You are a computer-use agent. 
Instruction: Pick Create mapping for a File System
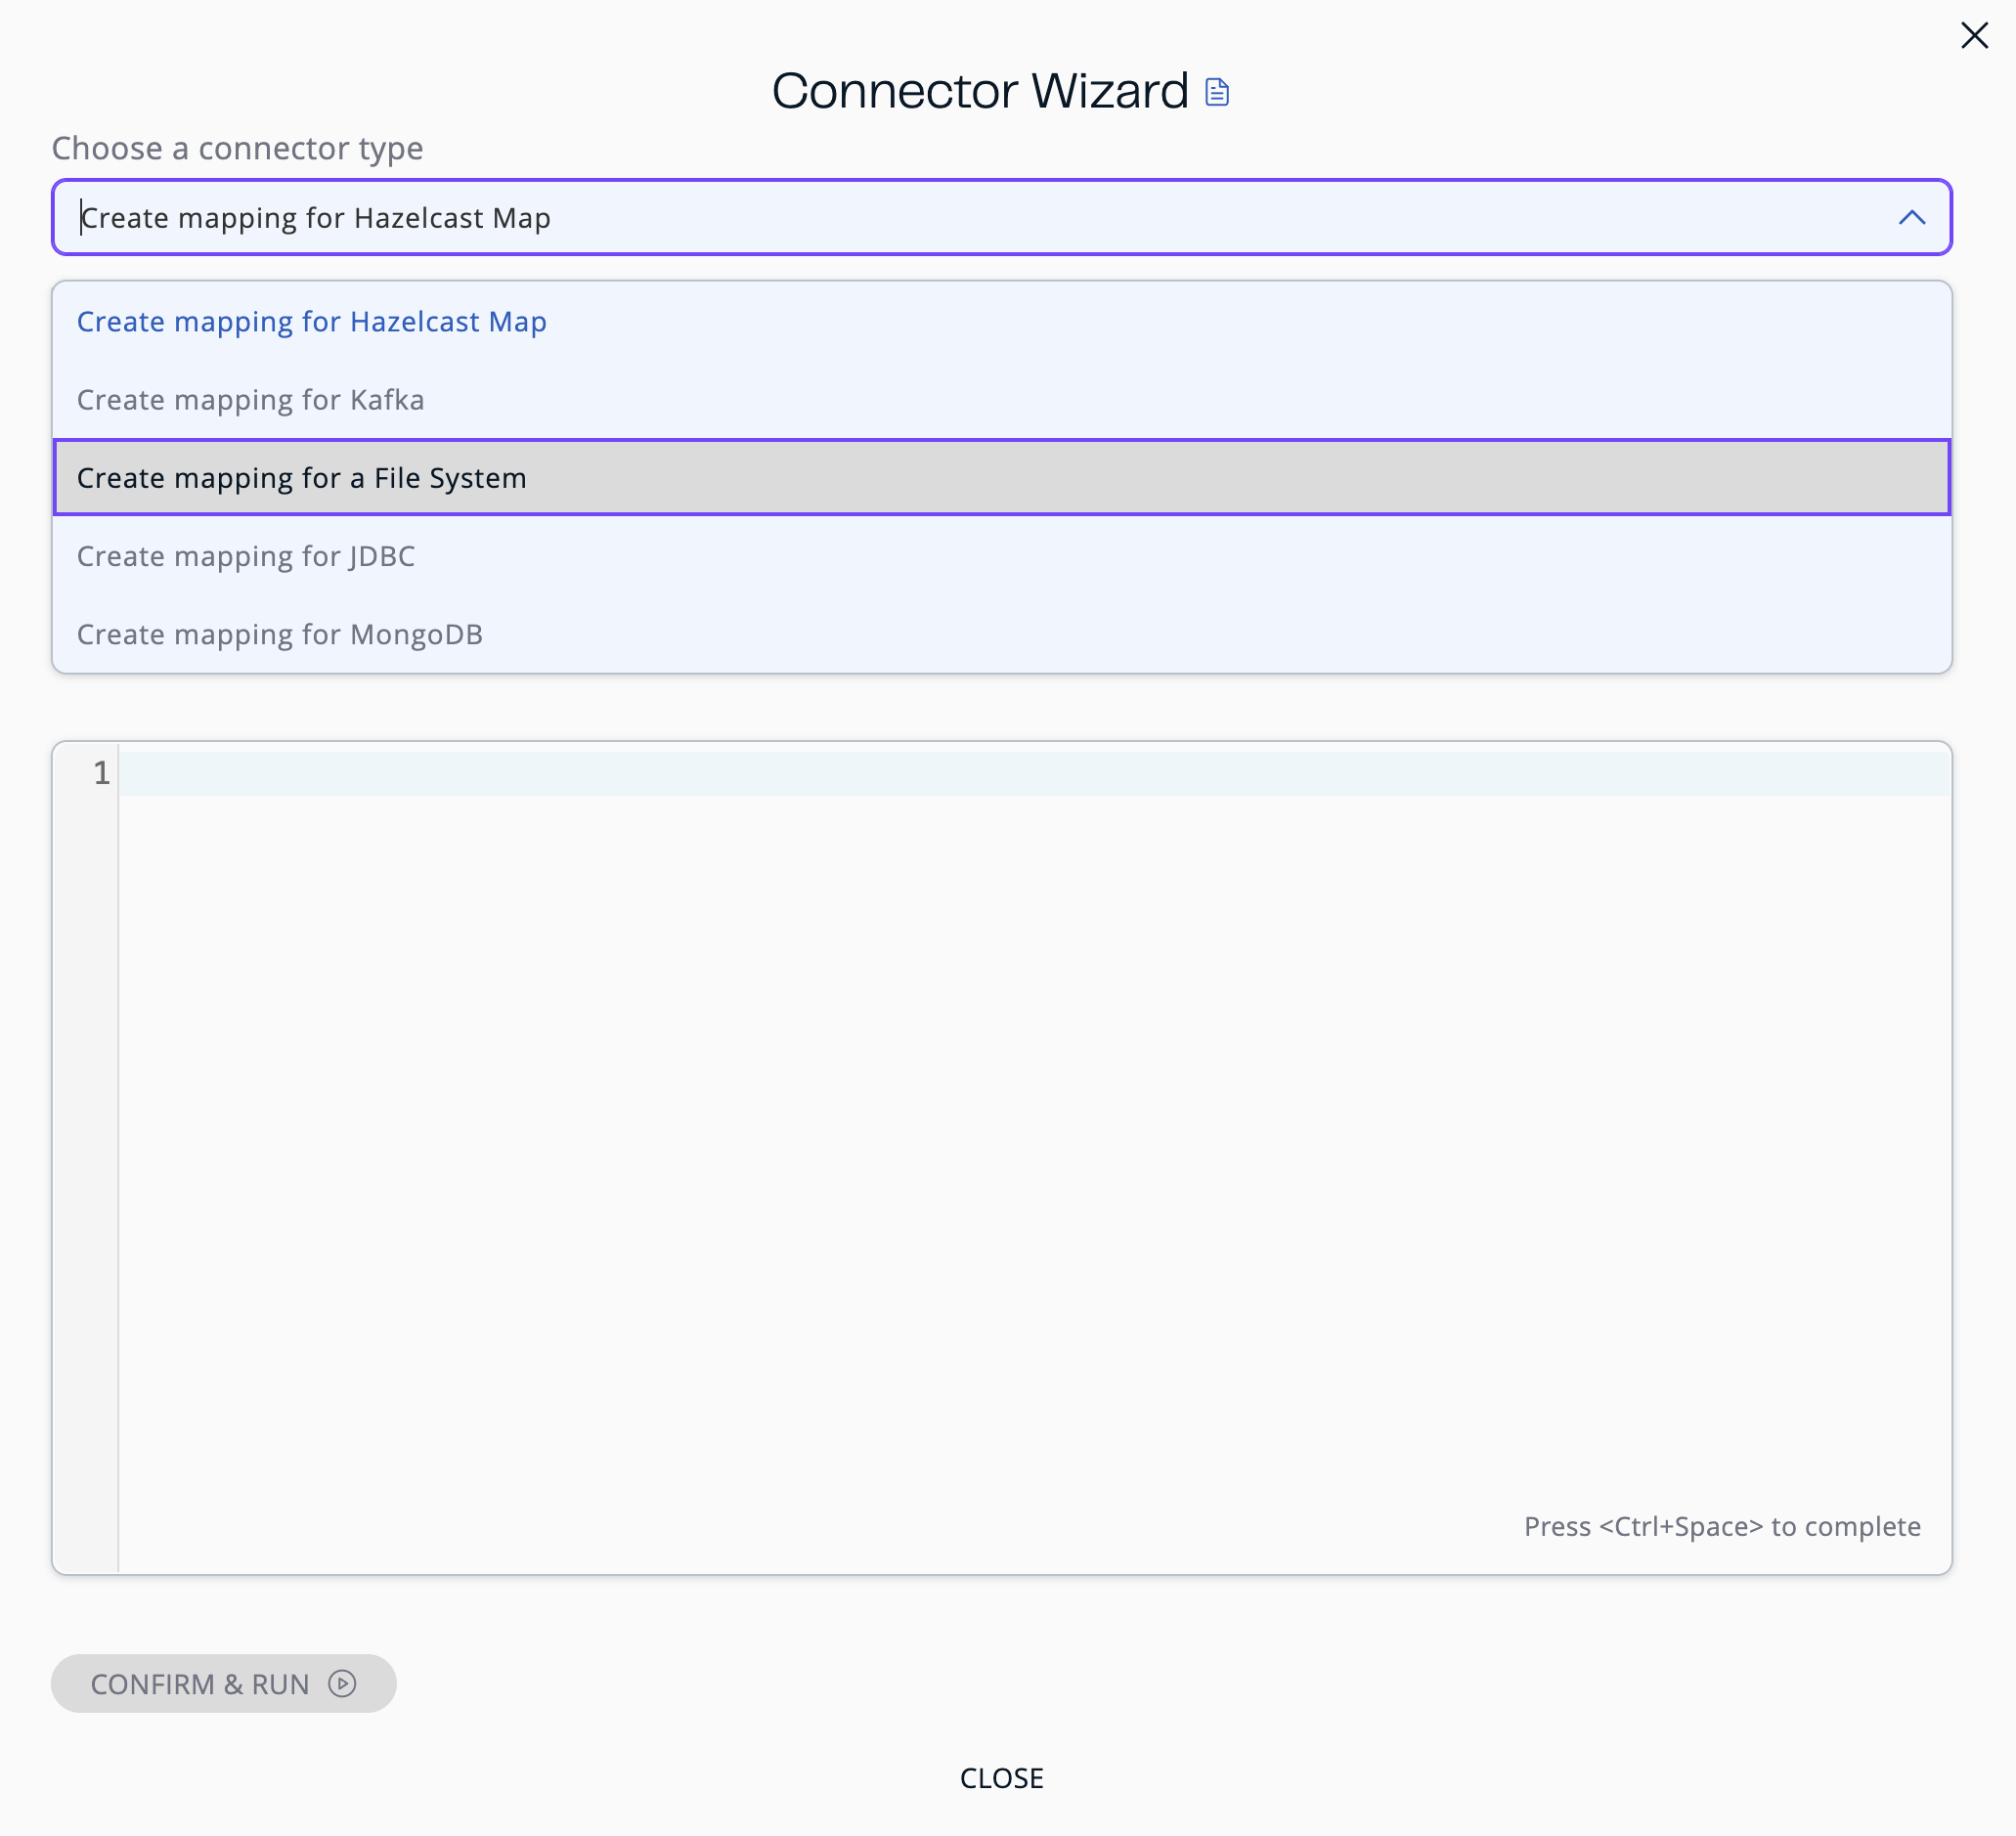tap(301, 478)
